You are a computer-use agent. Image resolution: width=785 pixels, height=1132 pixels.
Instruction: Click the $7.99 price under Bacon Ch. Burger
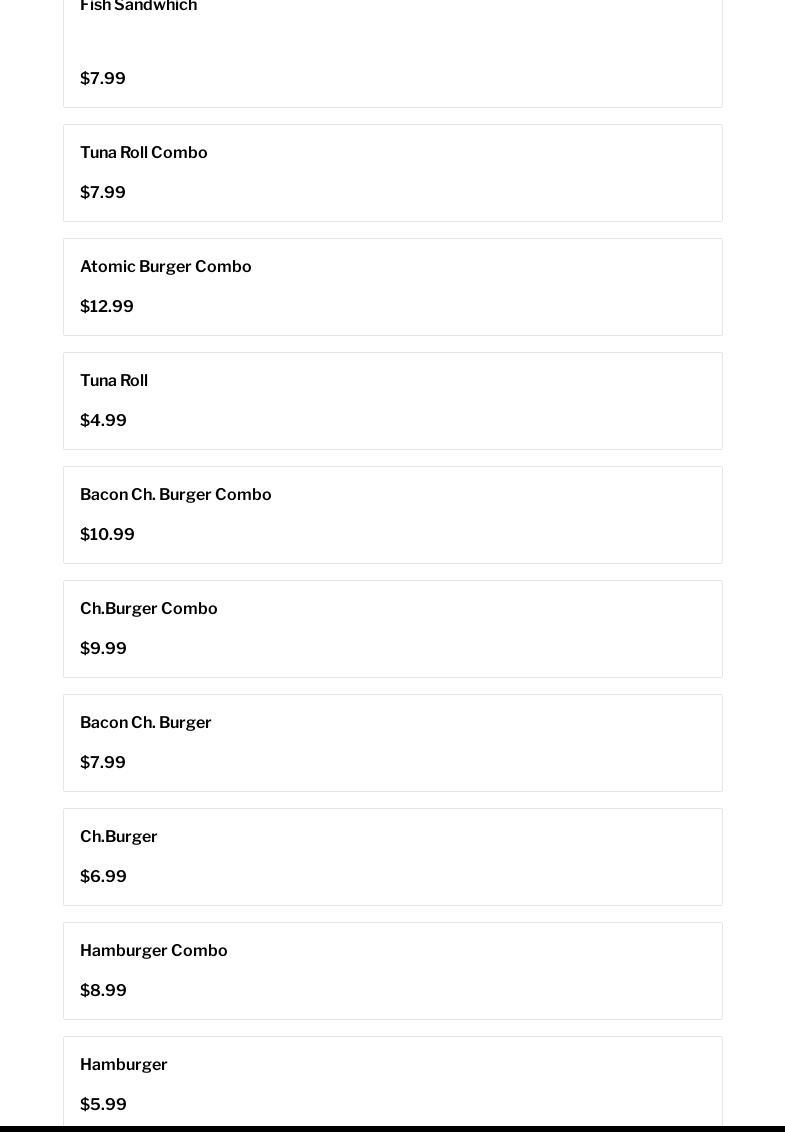103,762
